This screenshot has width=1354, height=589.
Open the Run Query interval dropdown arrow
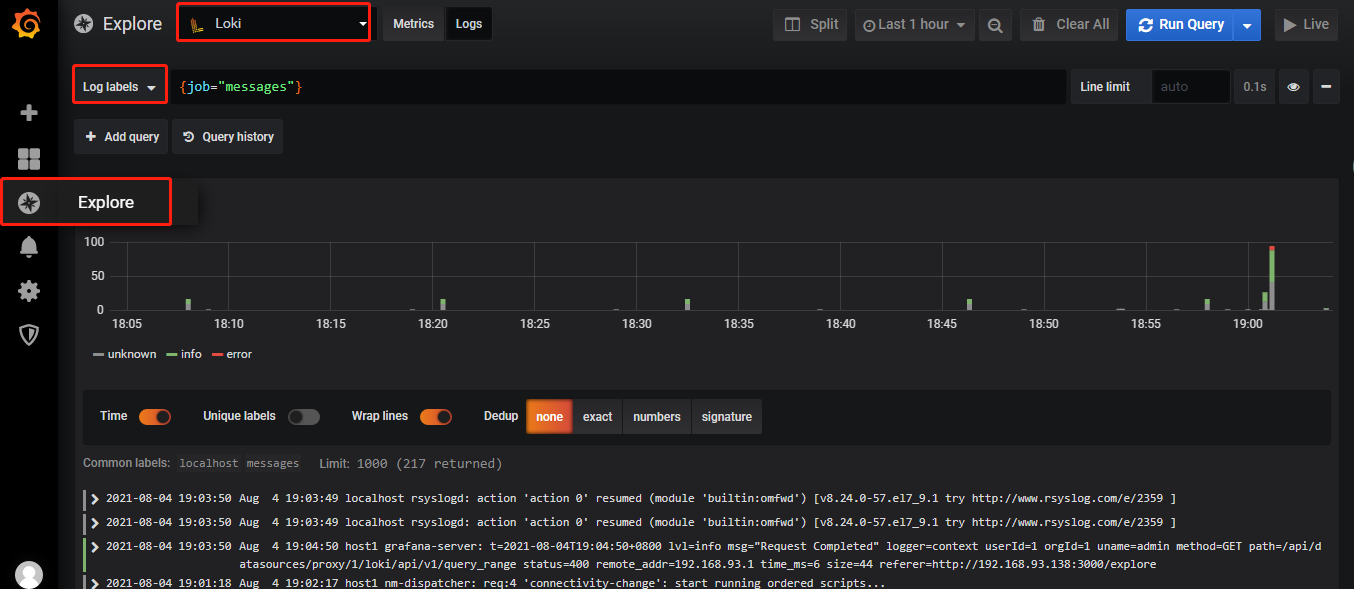[1247, 25]
